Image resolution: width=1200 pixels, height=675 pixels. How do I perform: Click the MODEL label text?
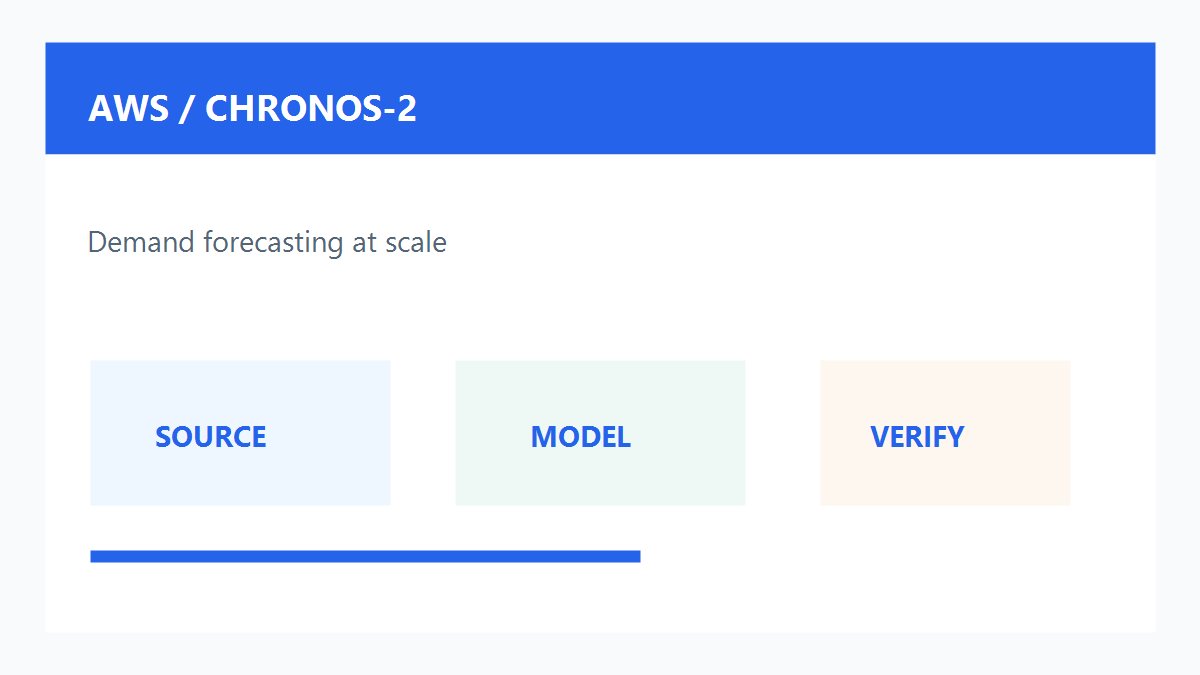(x=581, y=437)
